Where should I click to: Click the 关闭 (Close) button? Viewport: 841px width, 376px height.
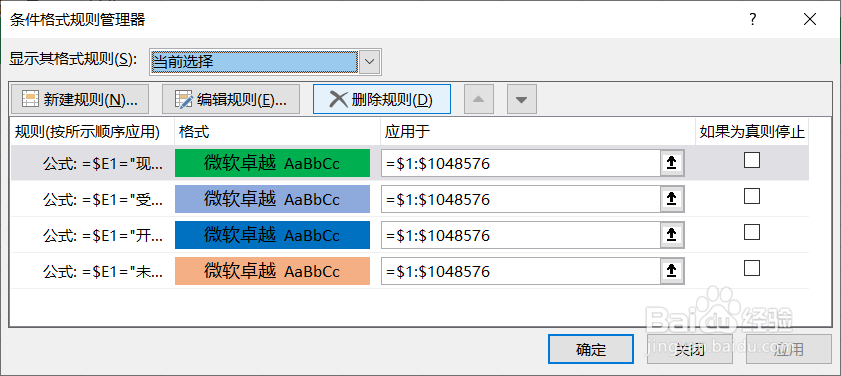(690, 350)
